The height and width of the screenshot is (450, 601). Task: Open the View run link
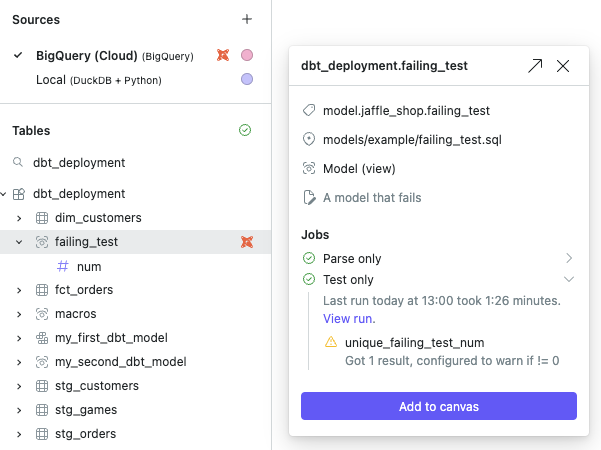349,319
